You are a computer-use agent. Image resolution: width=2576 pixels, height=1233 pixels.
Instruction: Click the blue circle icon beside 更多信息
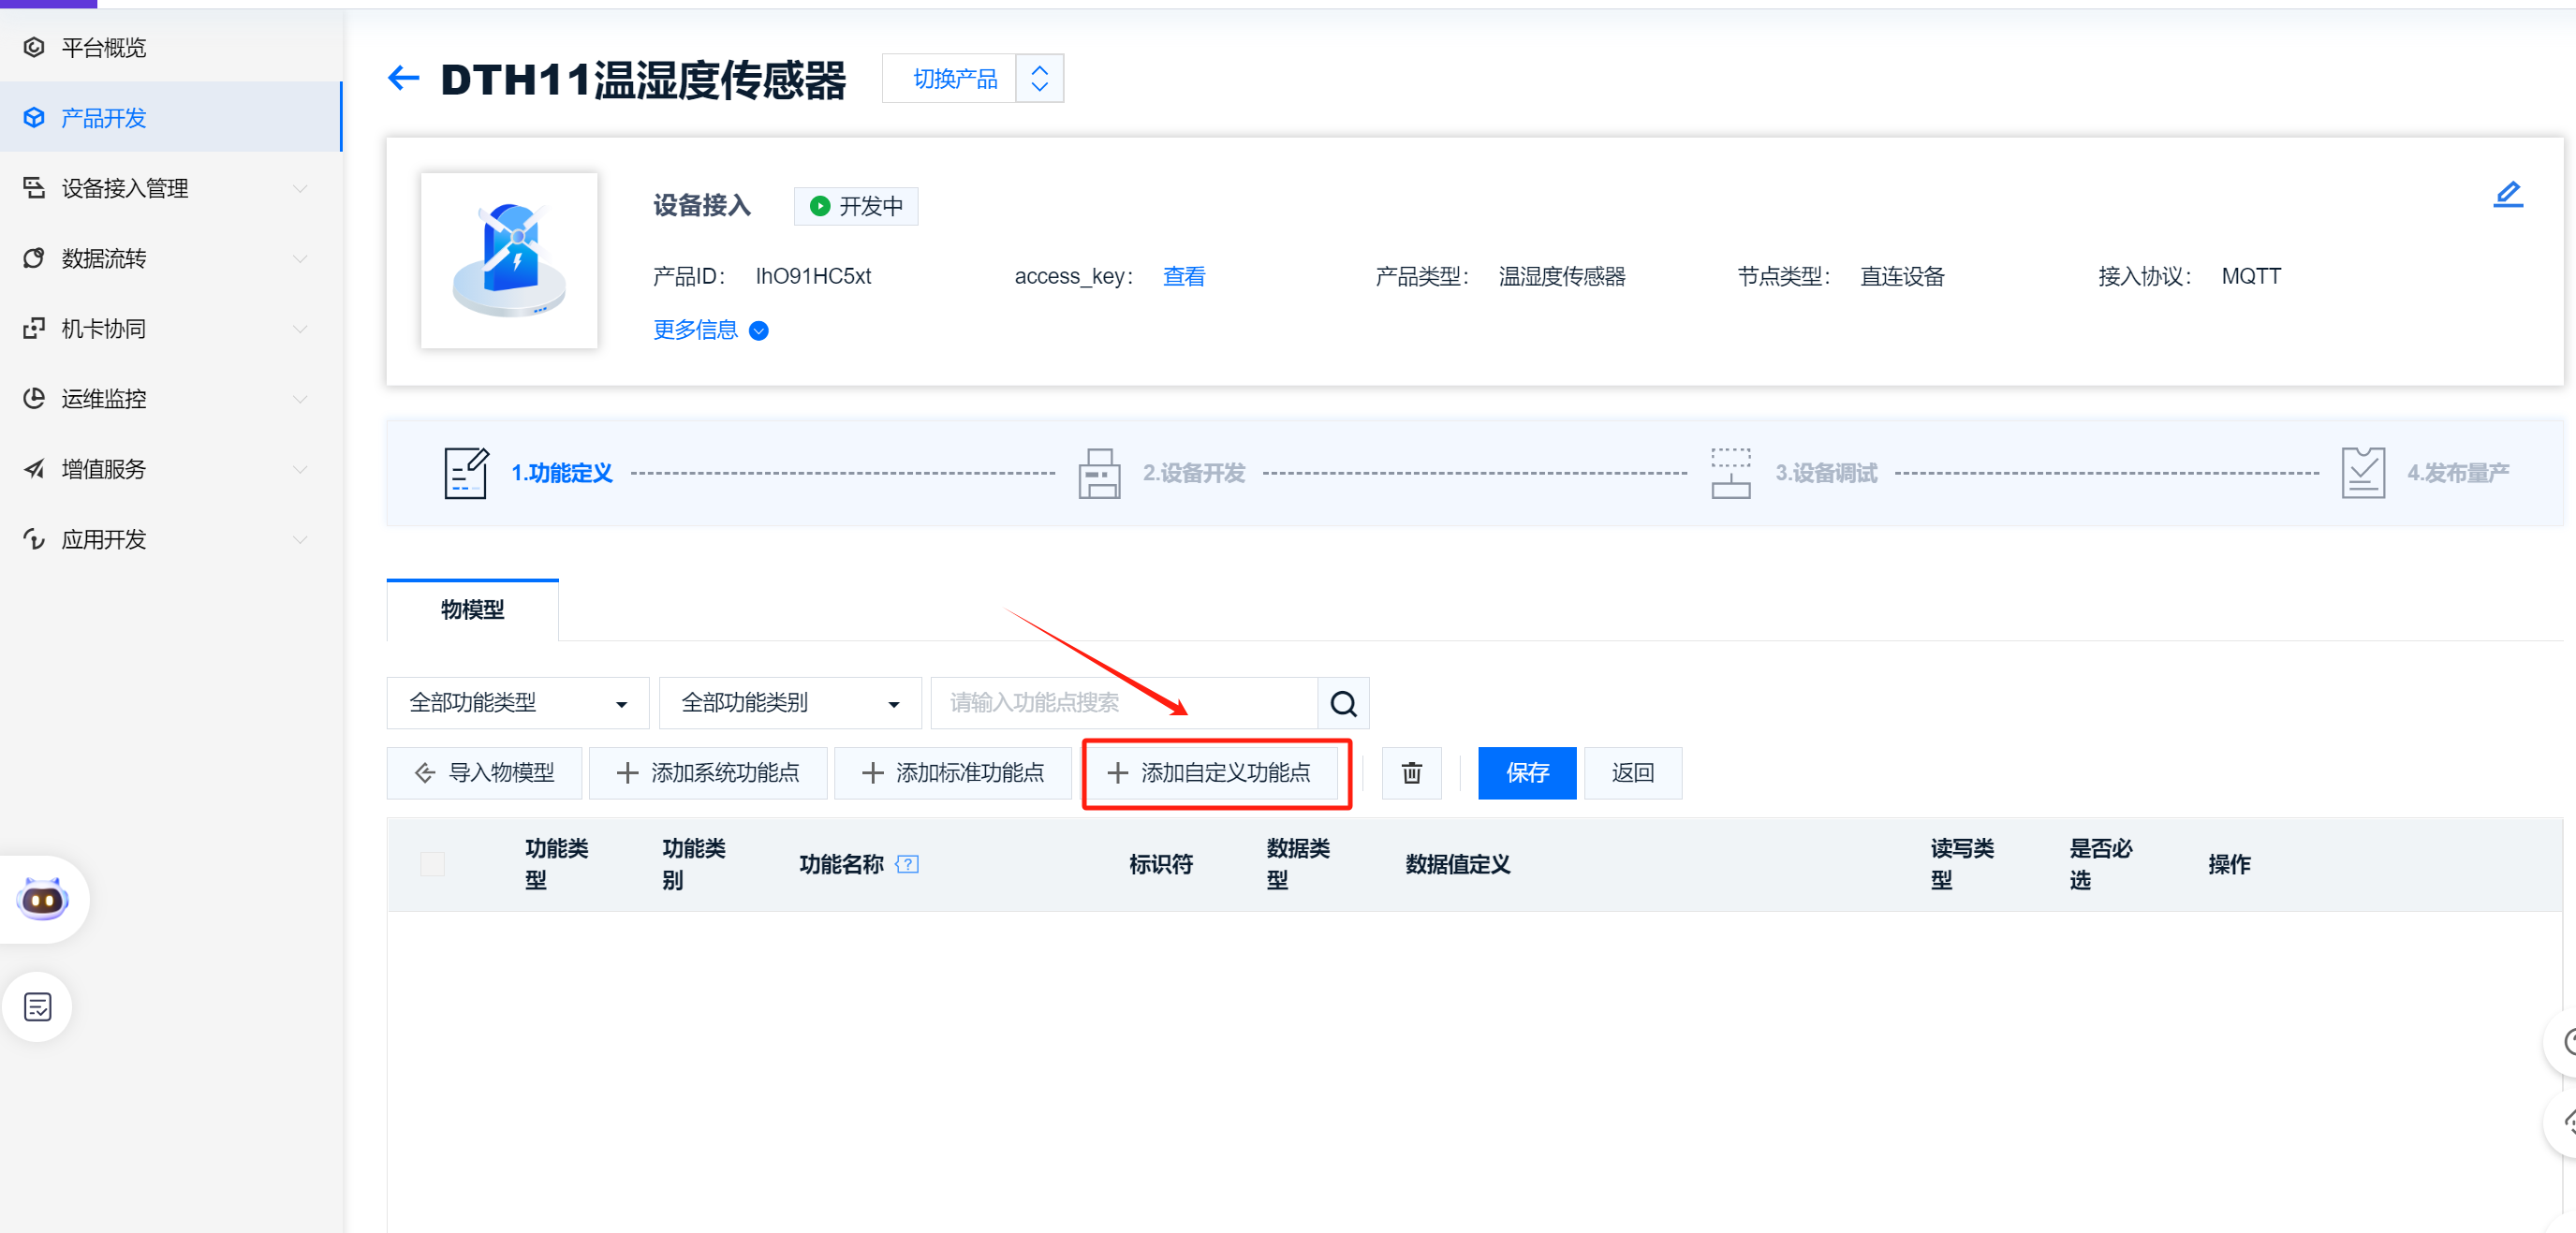[759, 331]
